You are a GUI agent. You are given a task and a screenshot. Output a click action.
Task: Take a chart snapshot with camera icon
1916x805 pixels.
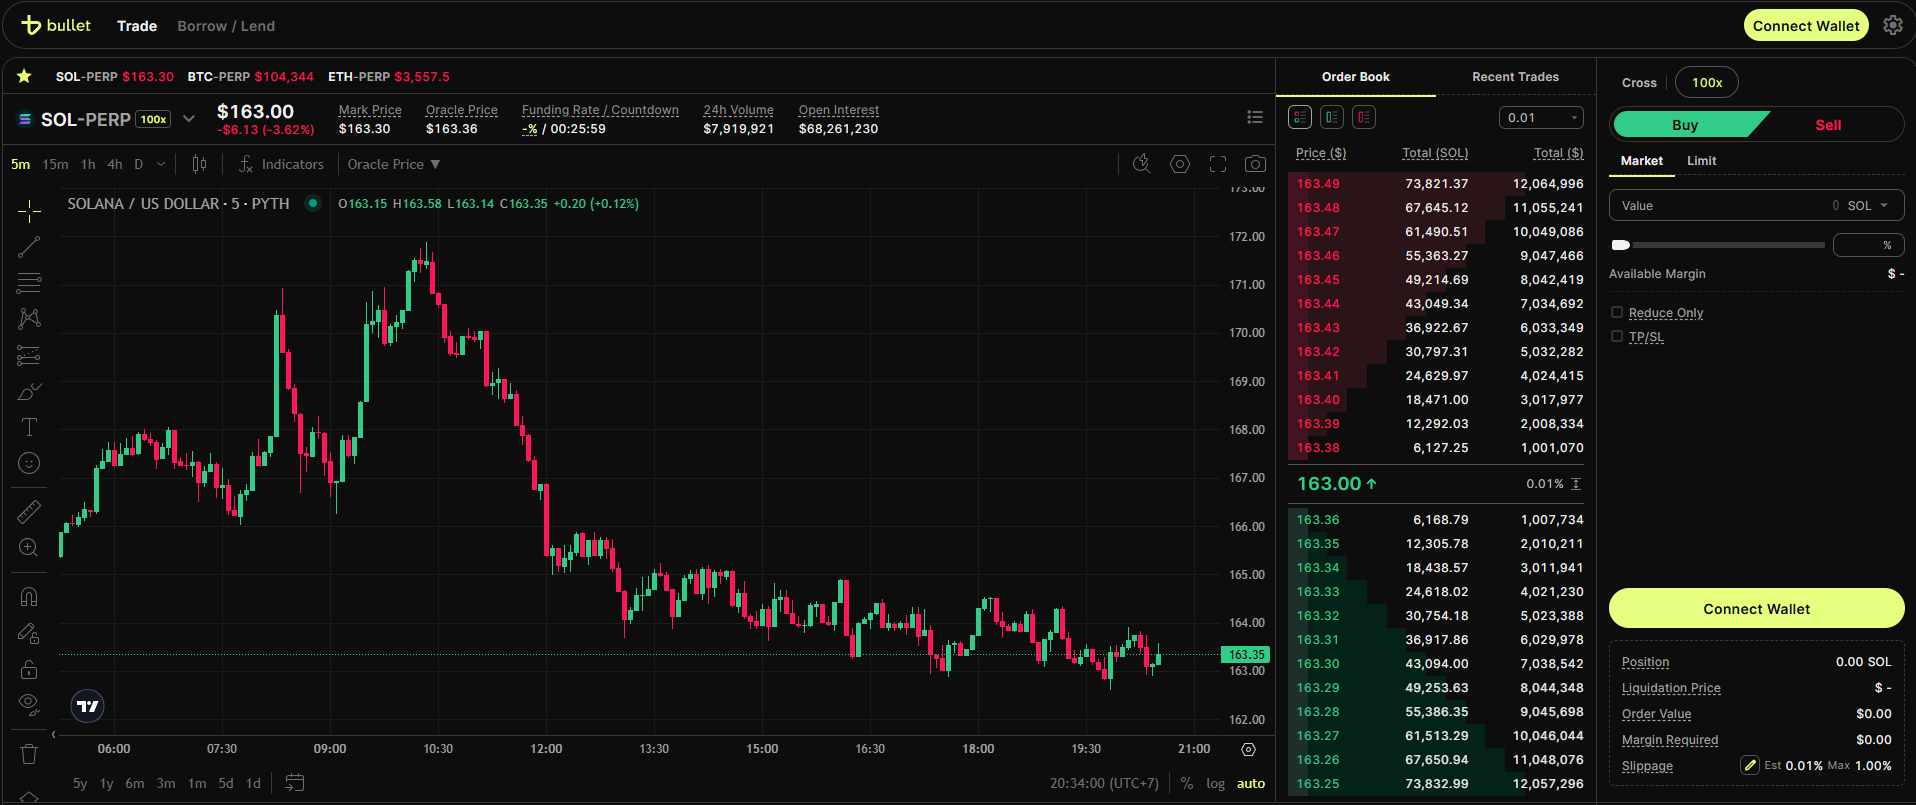(1255, 164)
